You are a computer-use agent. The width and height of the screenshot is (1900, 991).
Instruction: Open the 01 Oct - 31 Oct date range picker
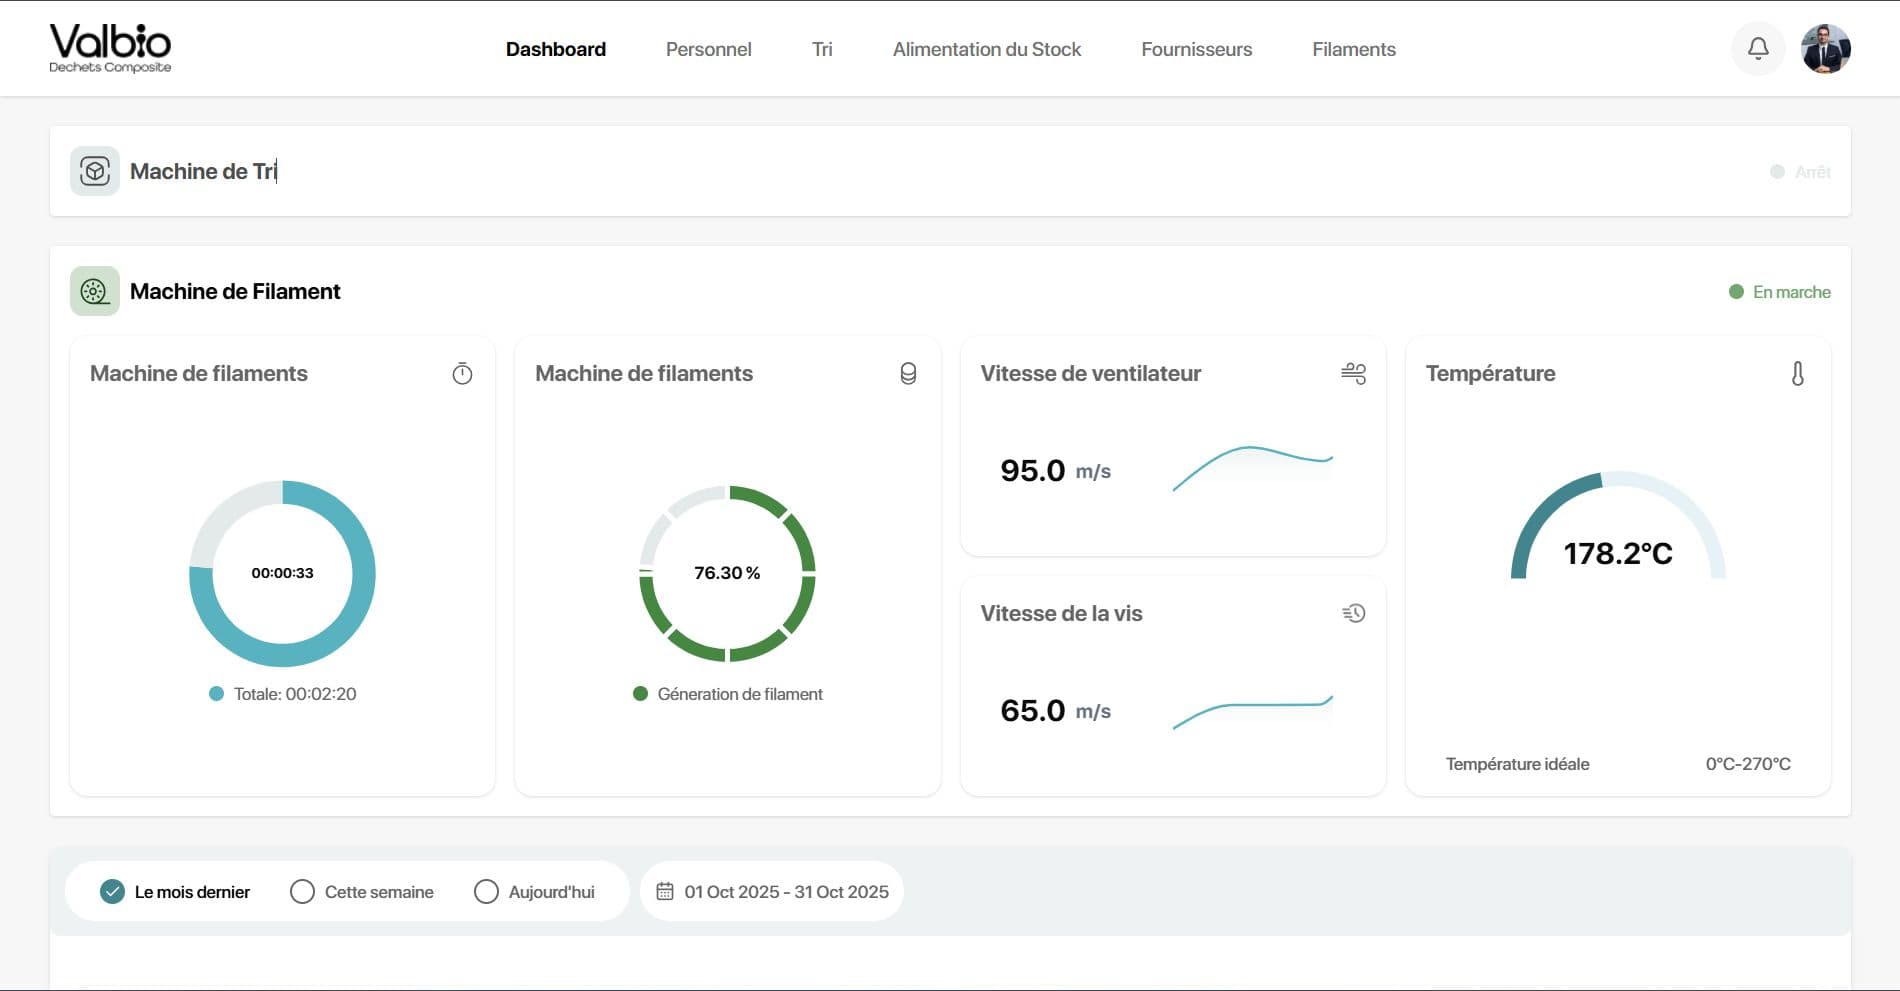click(x=786, y=891)
